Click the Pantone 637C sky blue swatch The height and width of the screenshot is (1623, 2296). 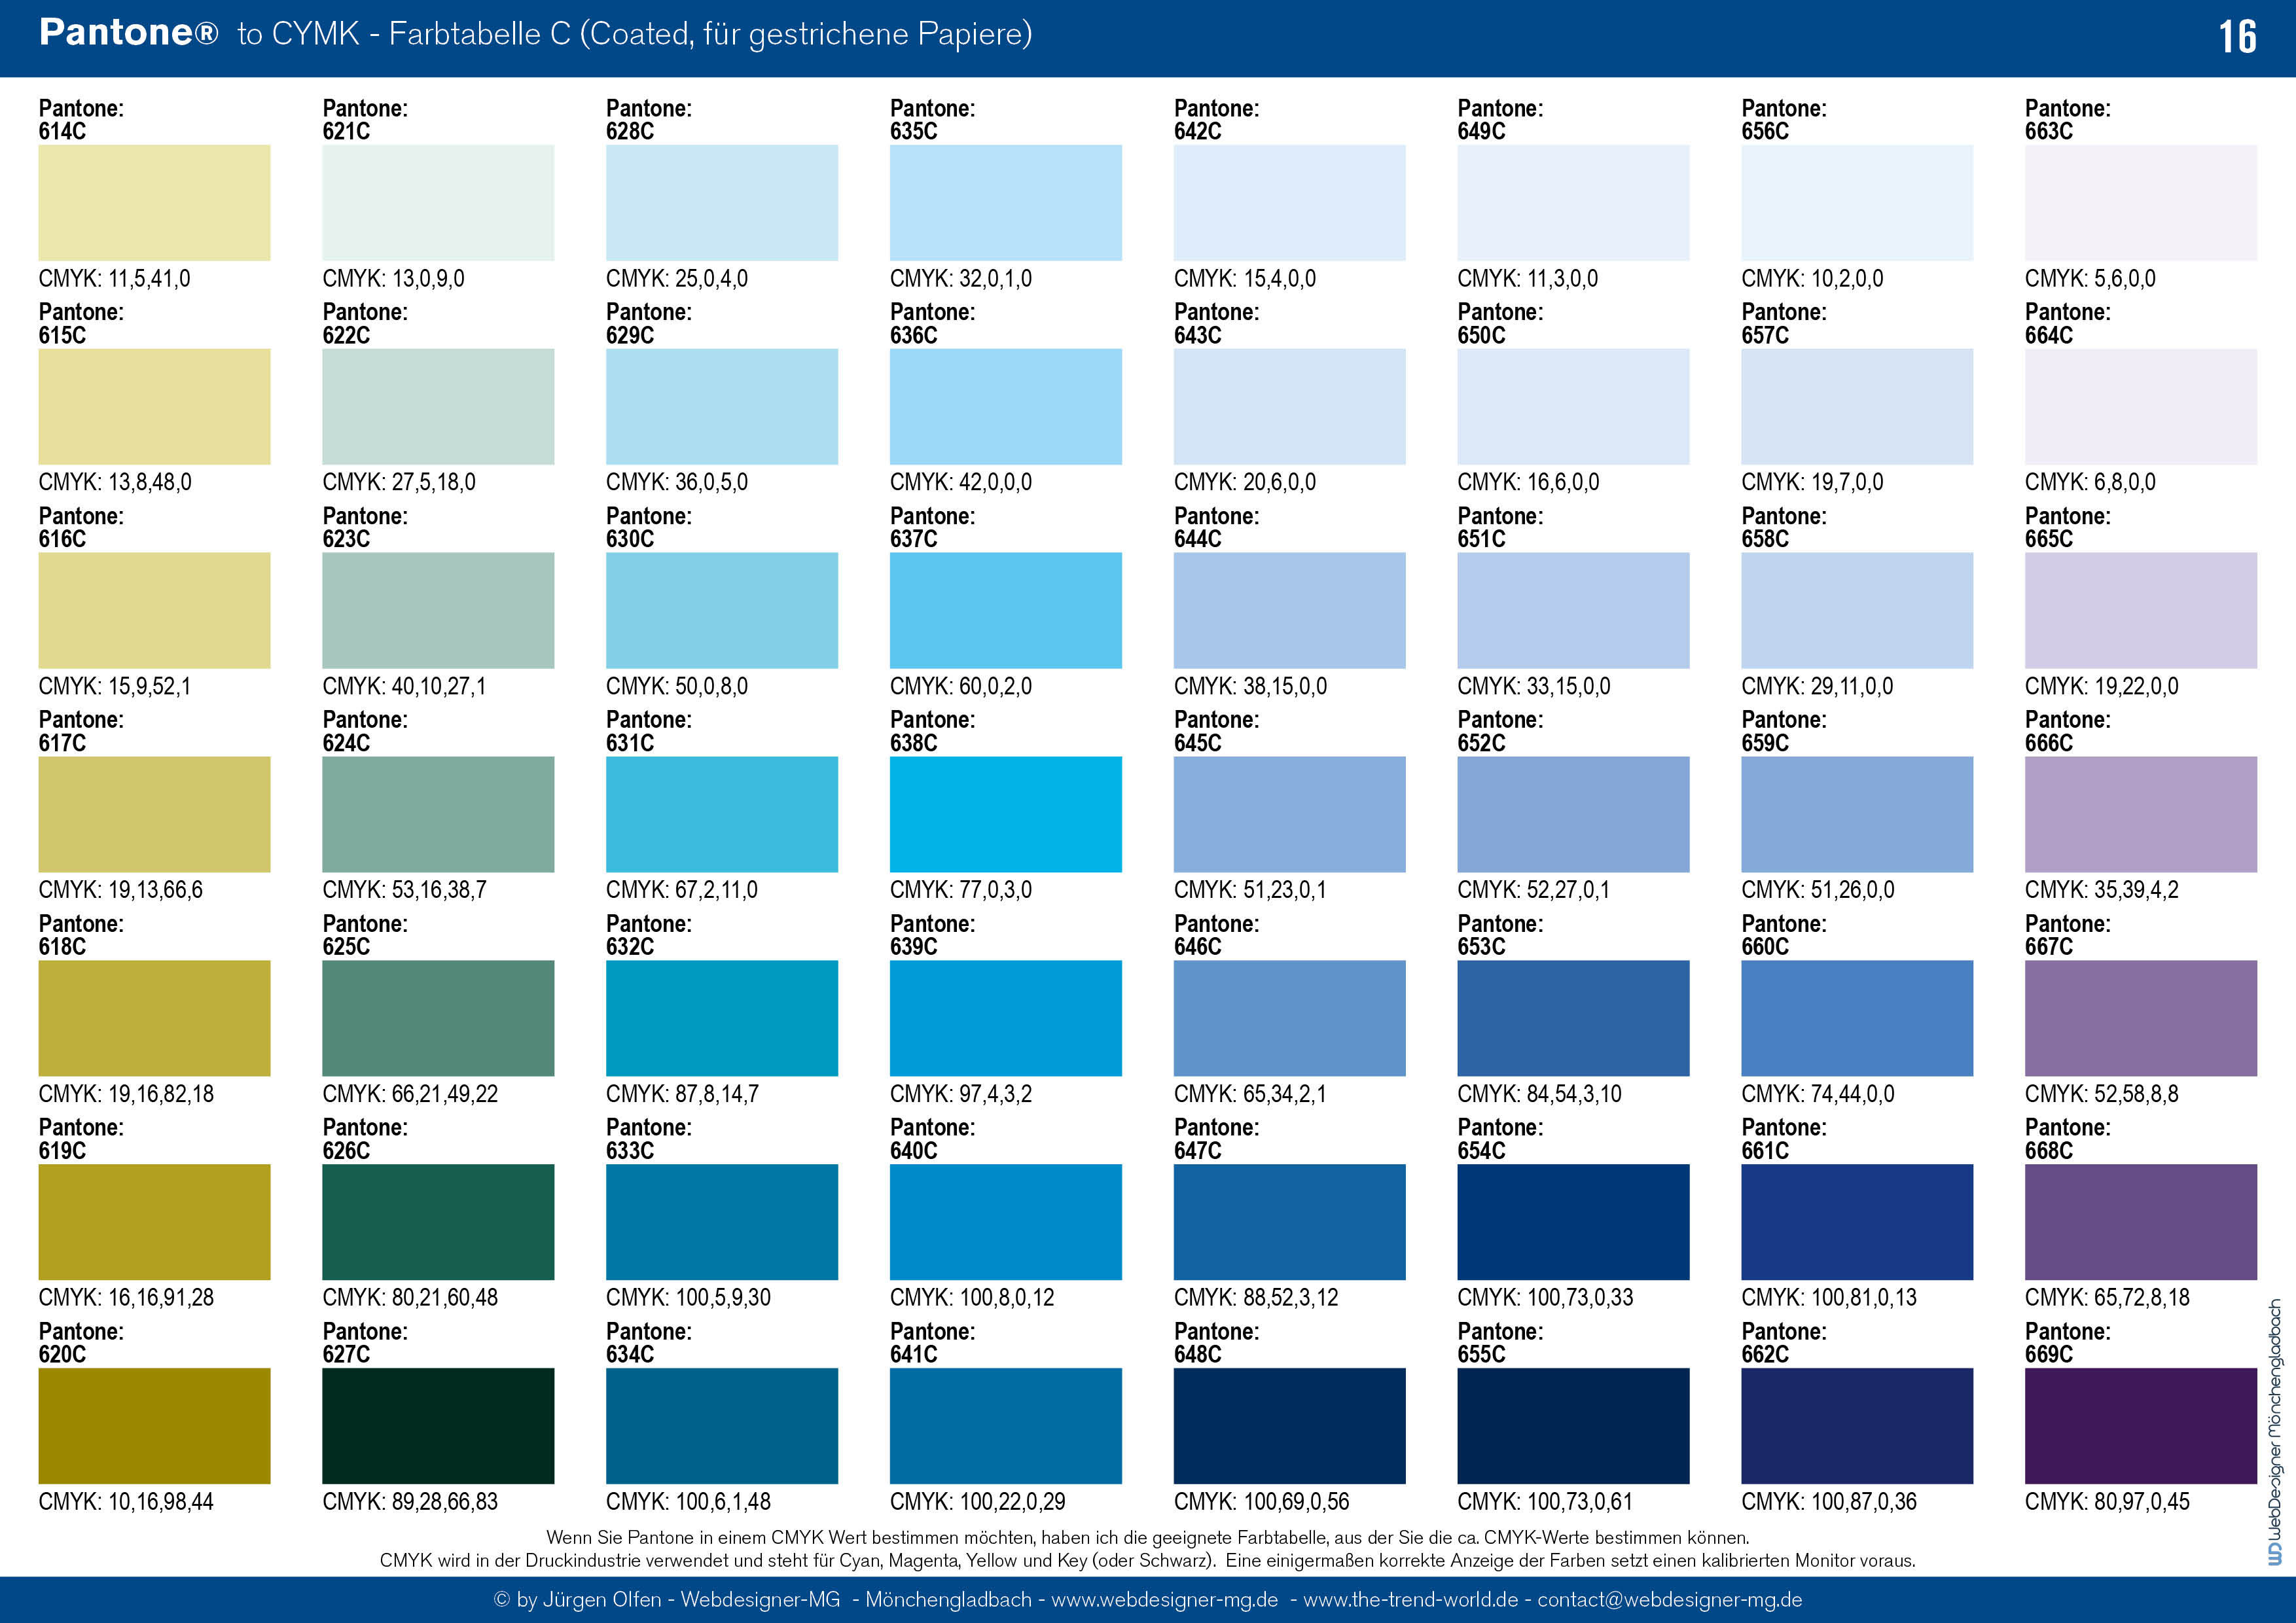pos(1006,610)
